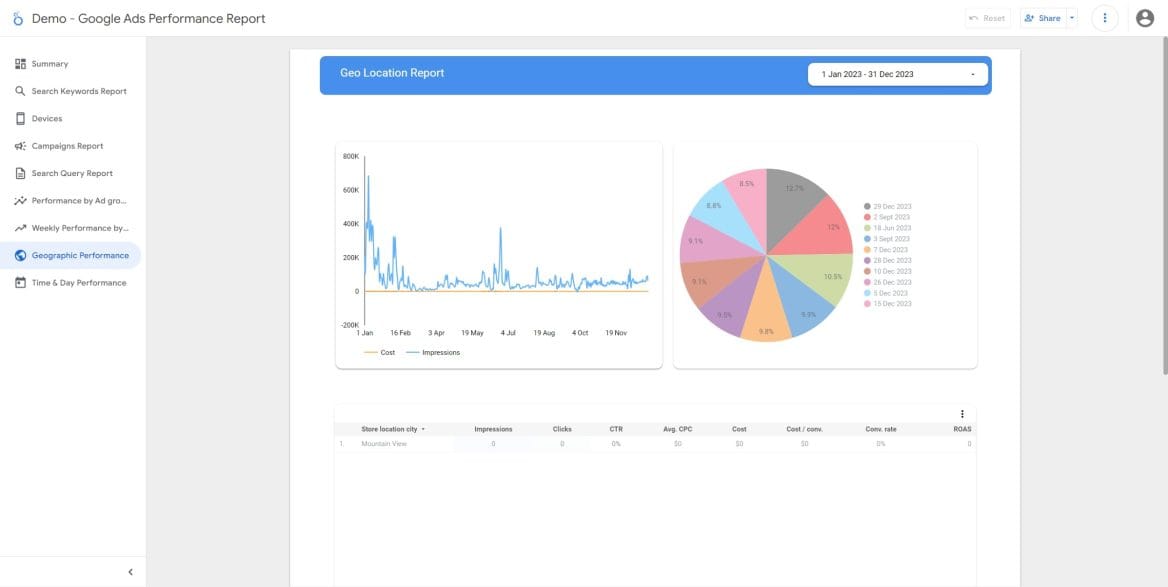Screen dimensions: 1168x587
Task: Click the Devices phone icon
Action: (x=20, y=118)
